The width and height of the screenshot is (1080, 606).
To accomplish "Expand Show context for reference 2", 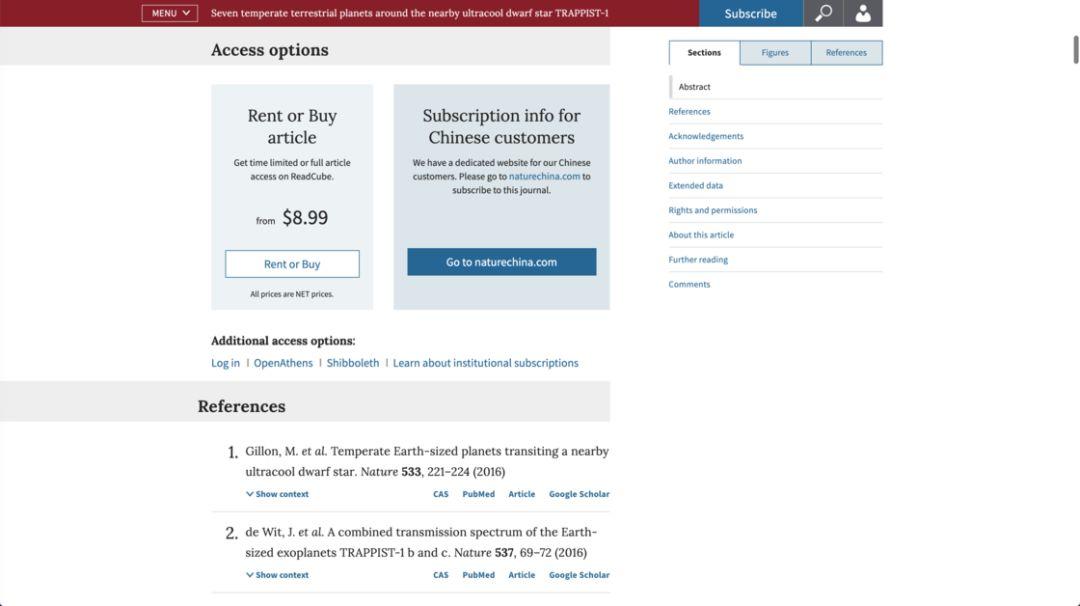I will tap(277, 574).
